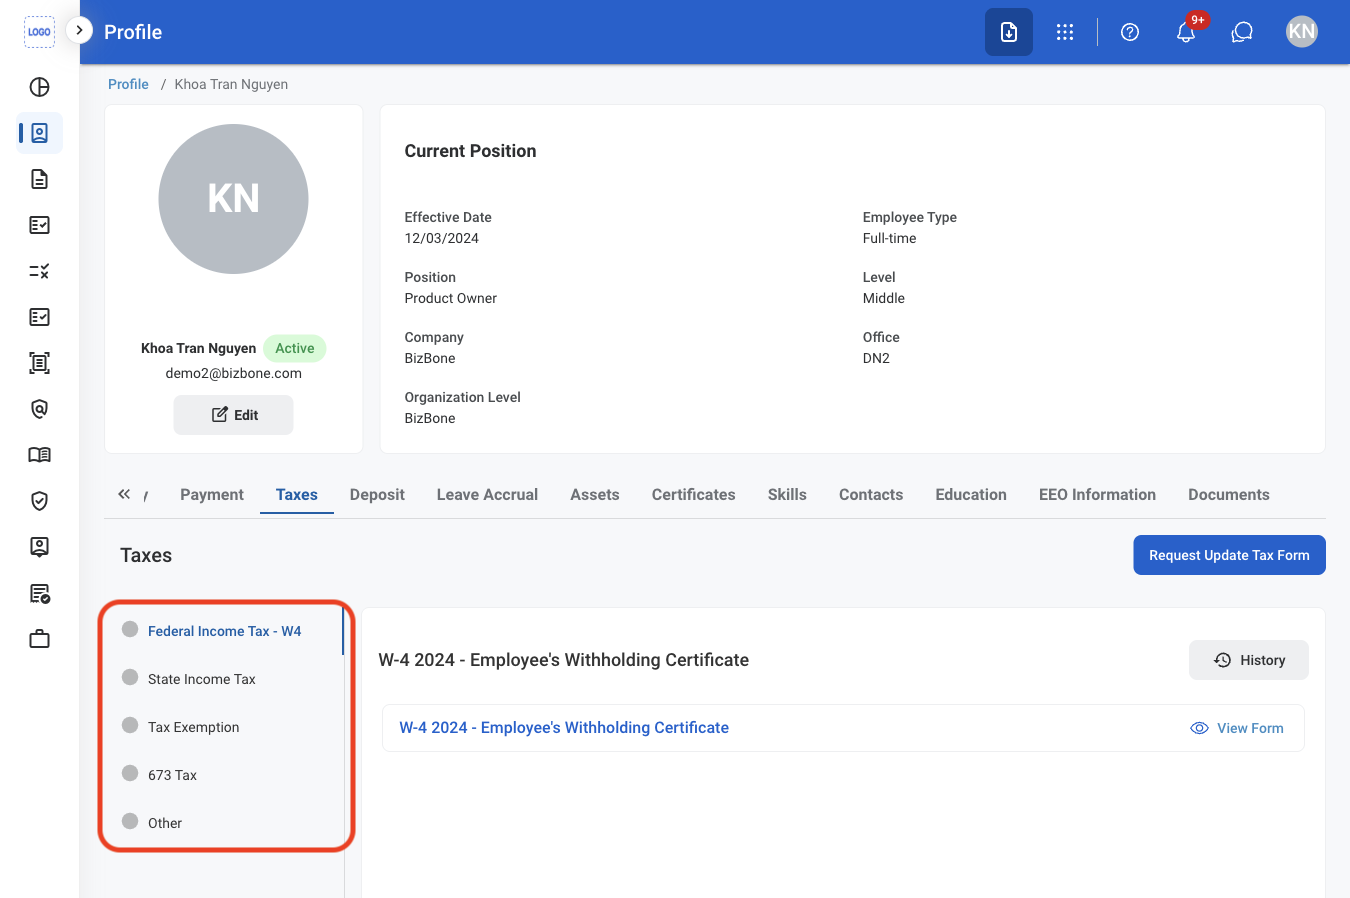This screenshot has height=898, width=1350.
Task: Click the large KN profile picture
Action: (x=233, y=199)
